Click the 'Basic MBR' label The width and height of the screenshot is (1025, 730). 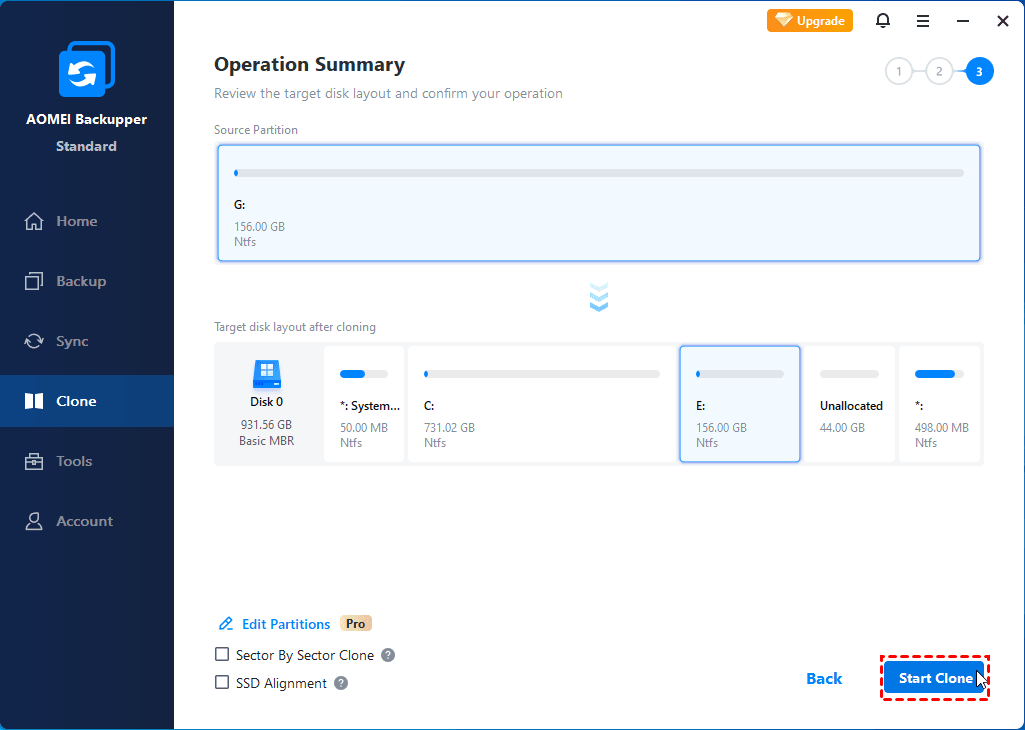266,441
